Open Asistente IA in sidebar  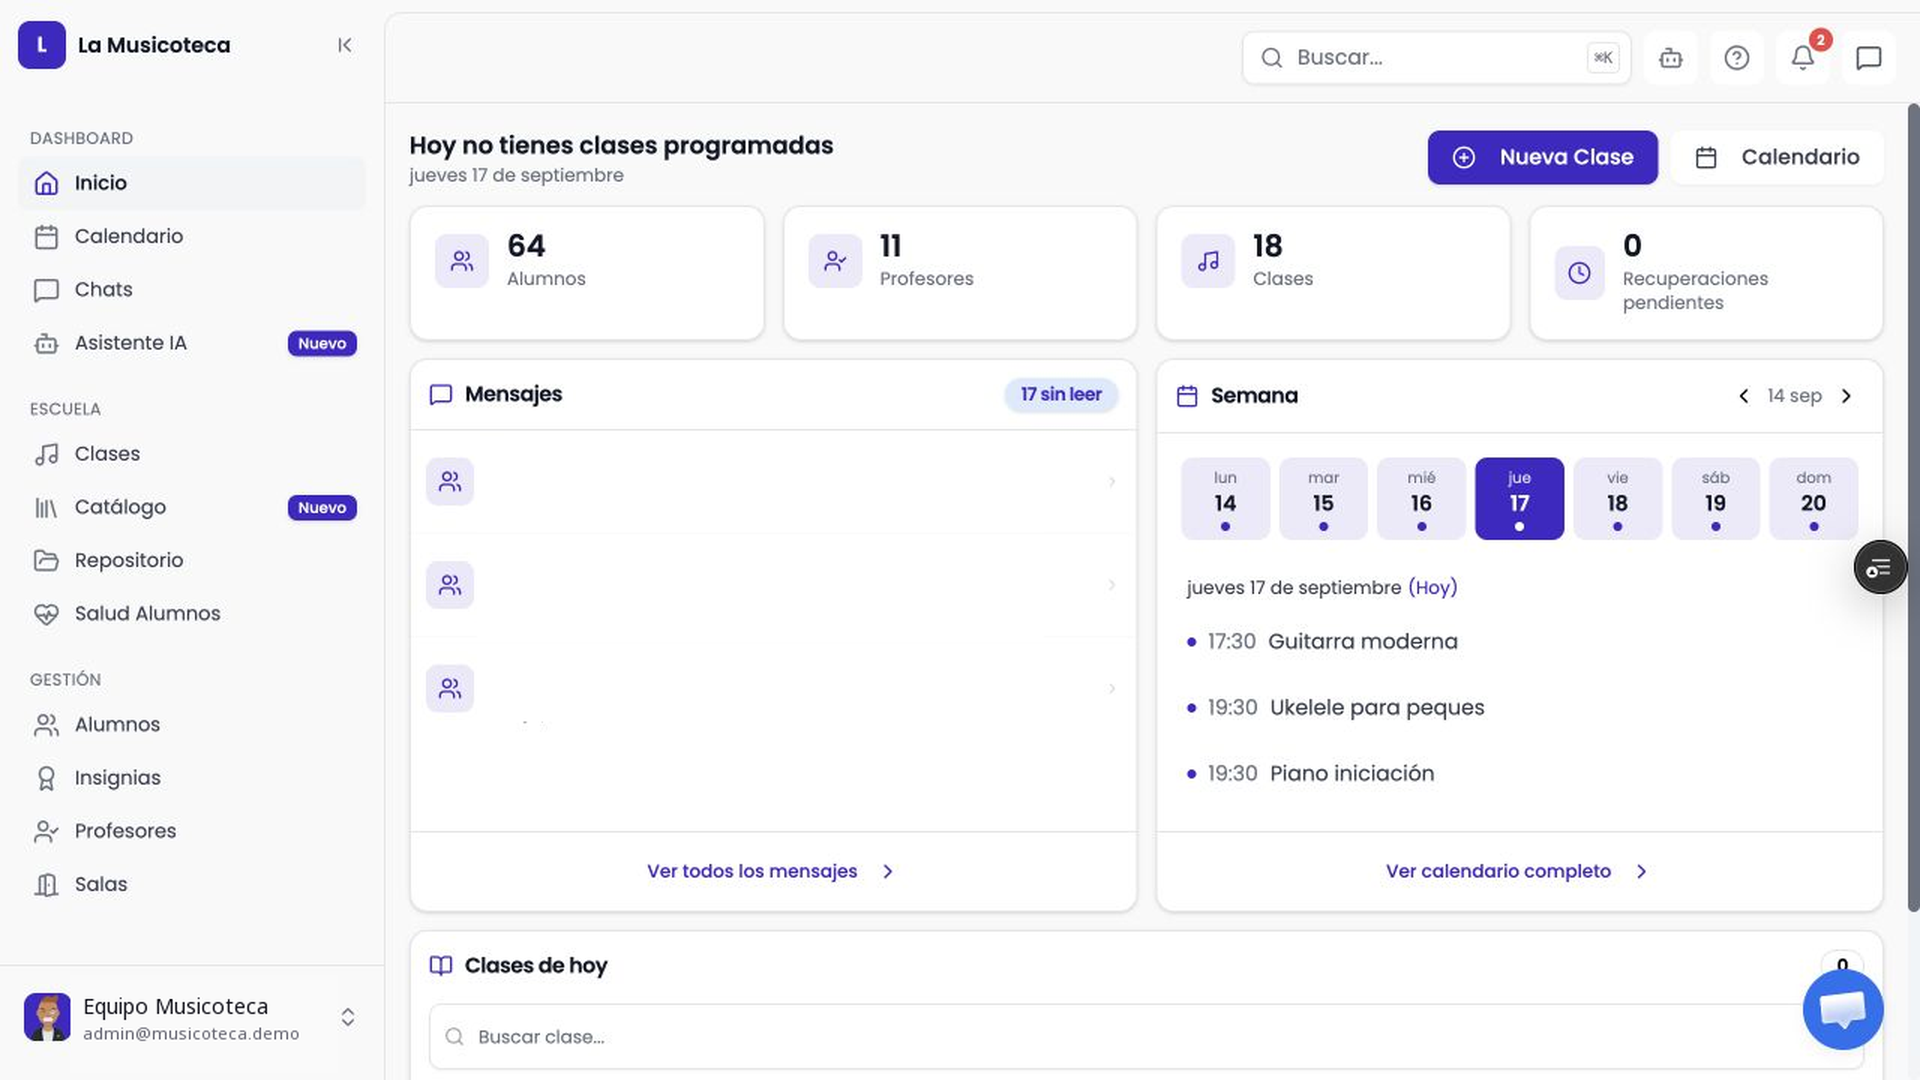click(192, 343)
